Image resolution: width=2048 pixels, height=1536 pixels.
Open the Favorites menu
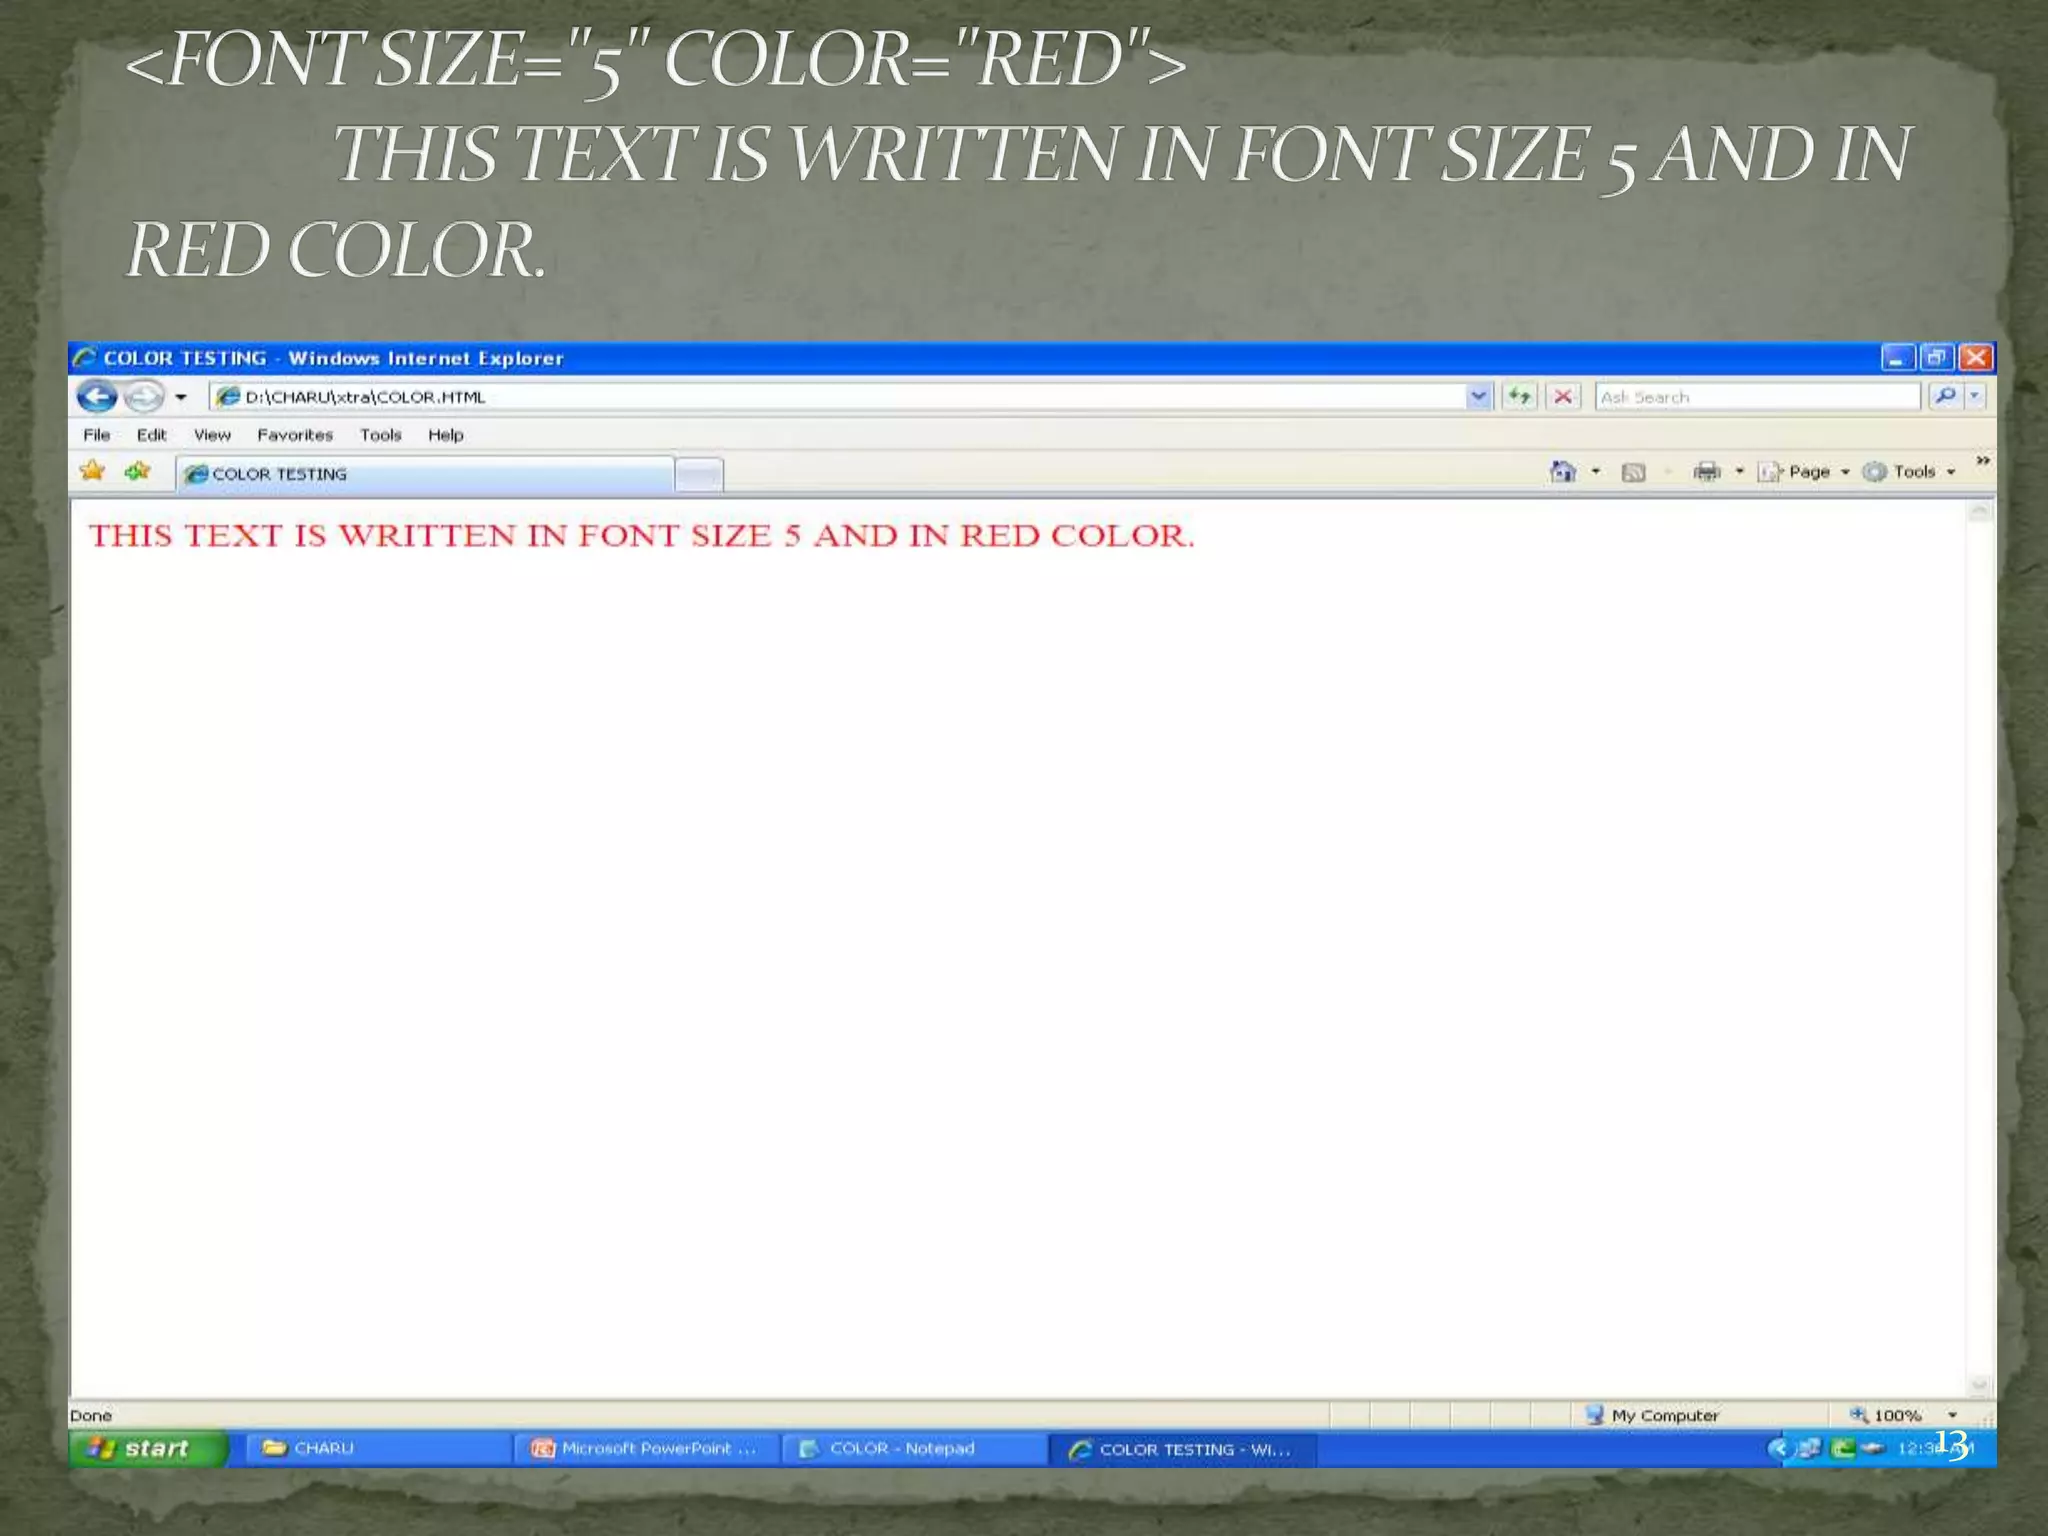[x=295, y=435]
